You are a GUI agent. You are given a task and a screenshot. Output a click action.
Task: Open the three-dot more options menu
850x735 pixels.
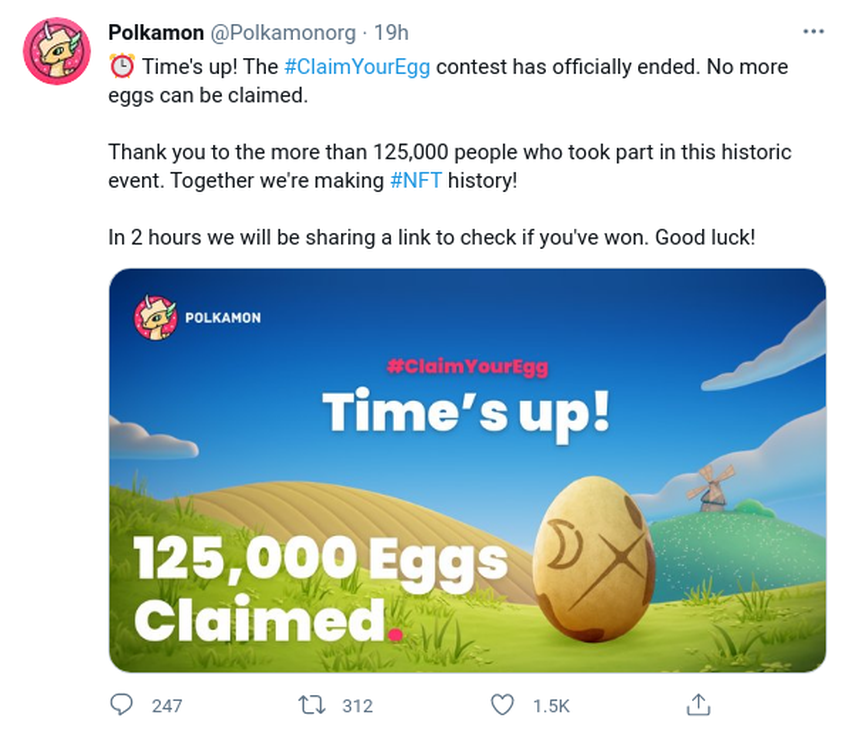(813, 32)
